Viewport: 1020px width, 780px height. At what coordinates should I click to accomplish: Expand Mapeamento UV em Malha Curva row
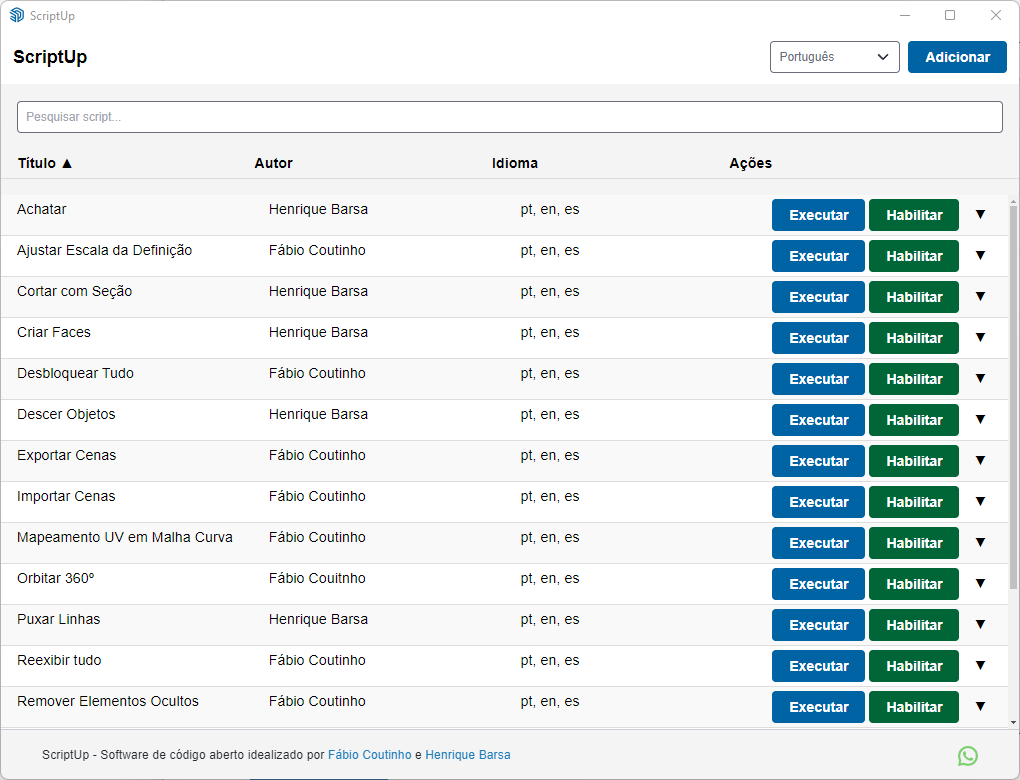pos(980,543)
